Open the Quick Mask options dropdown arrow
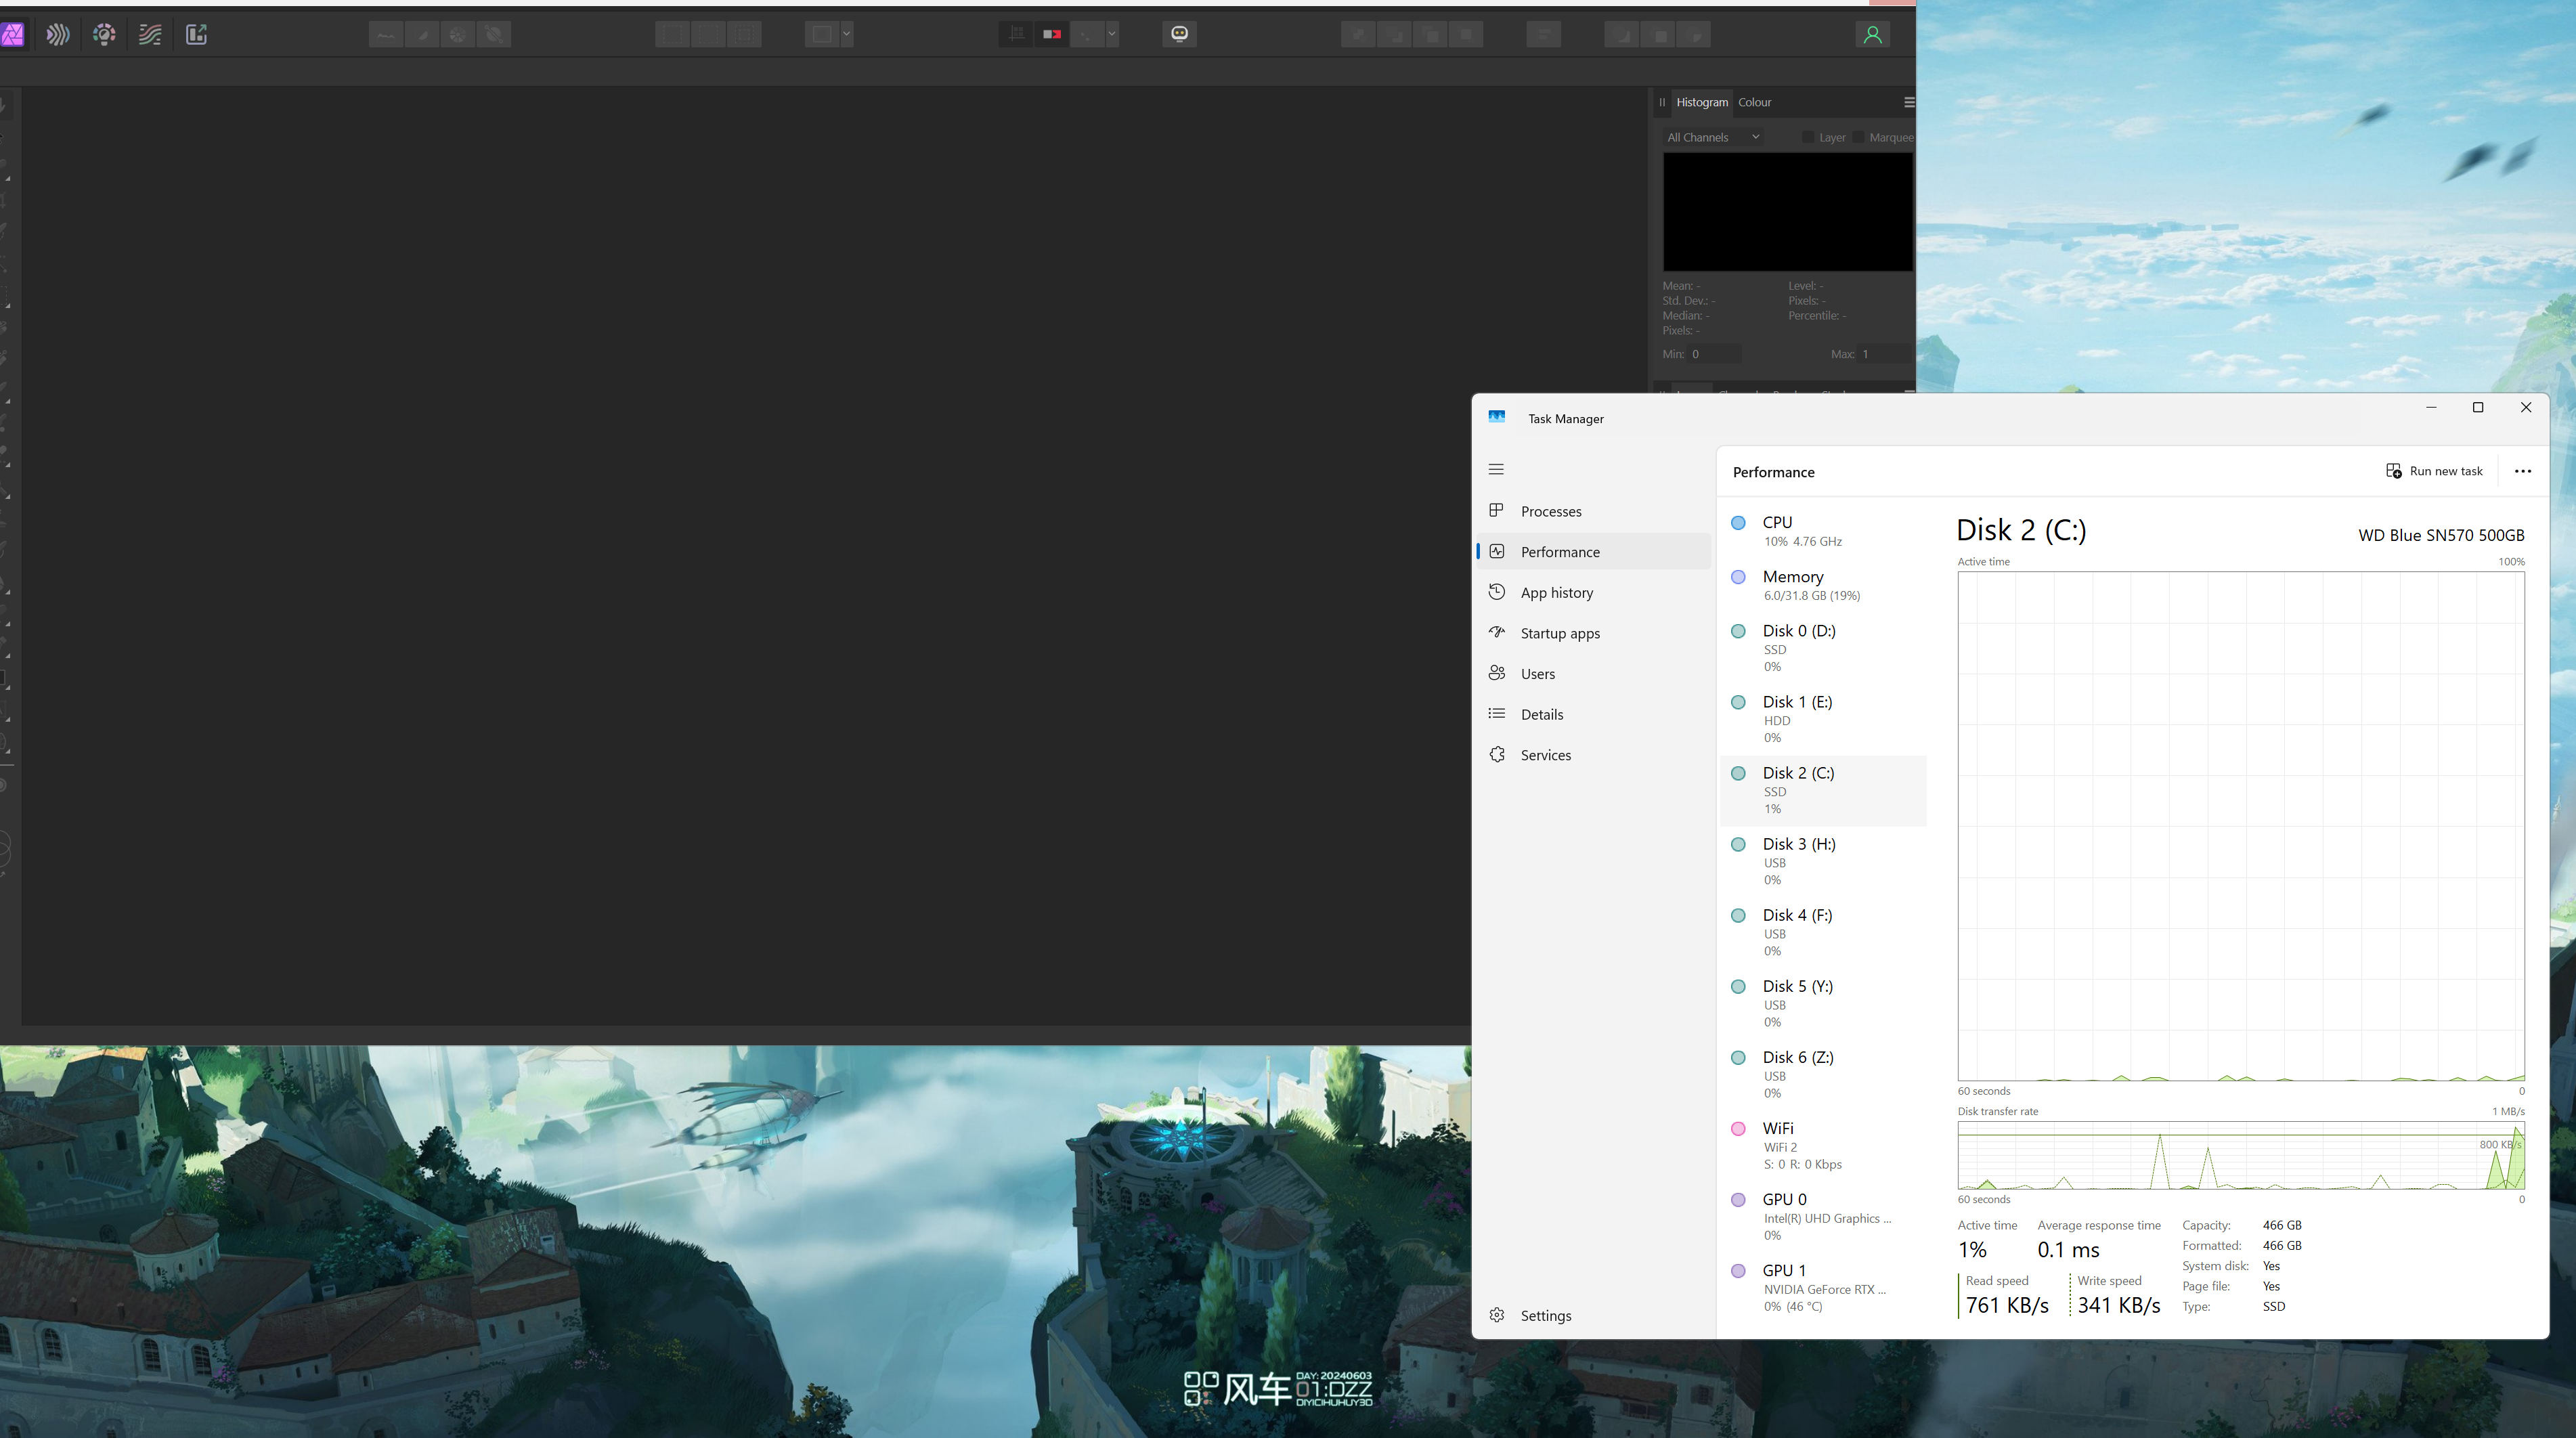 (x=847, y=35)
